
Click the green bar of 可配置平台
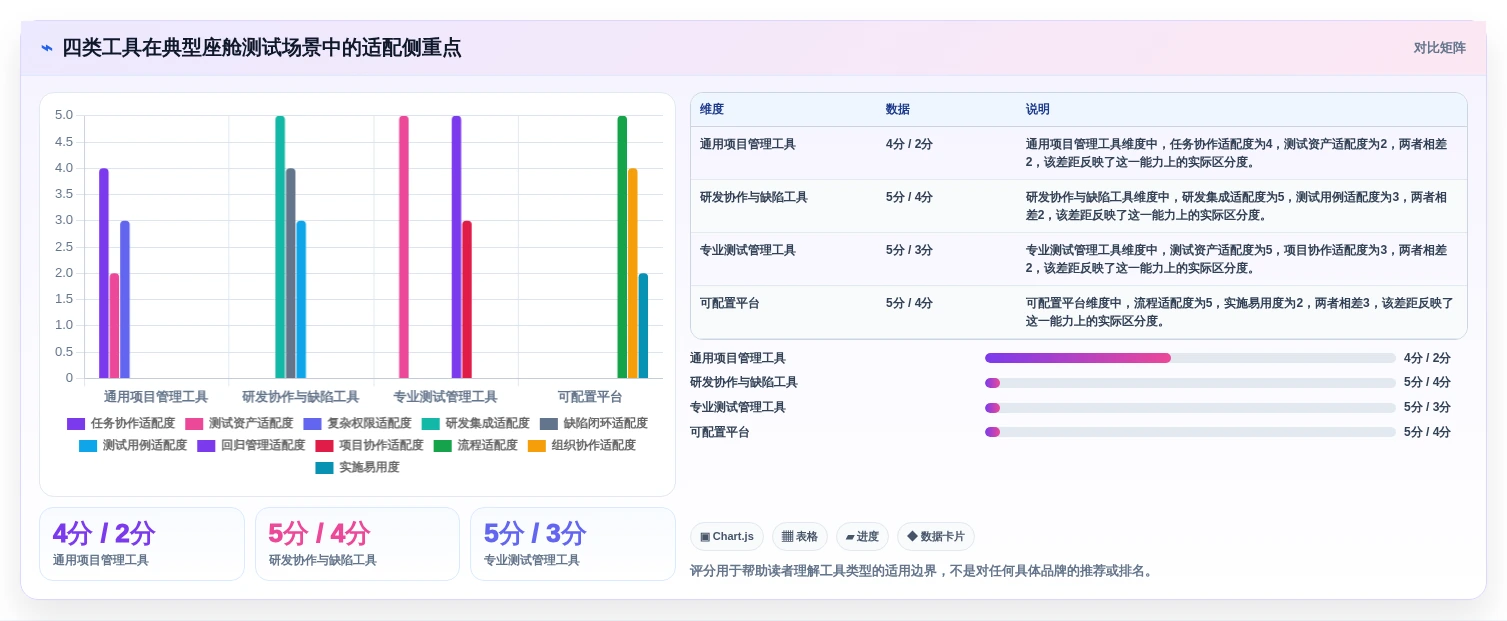click(622, 247)
